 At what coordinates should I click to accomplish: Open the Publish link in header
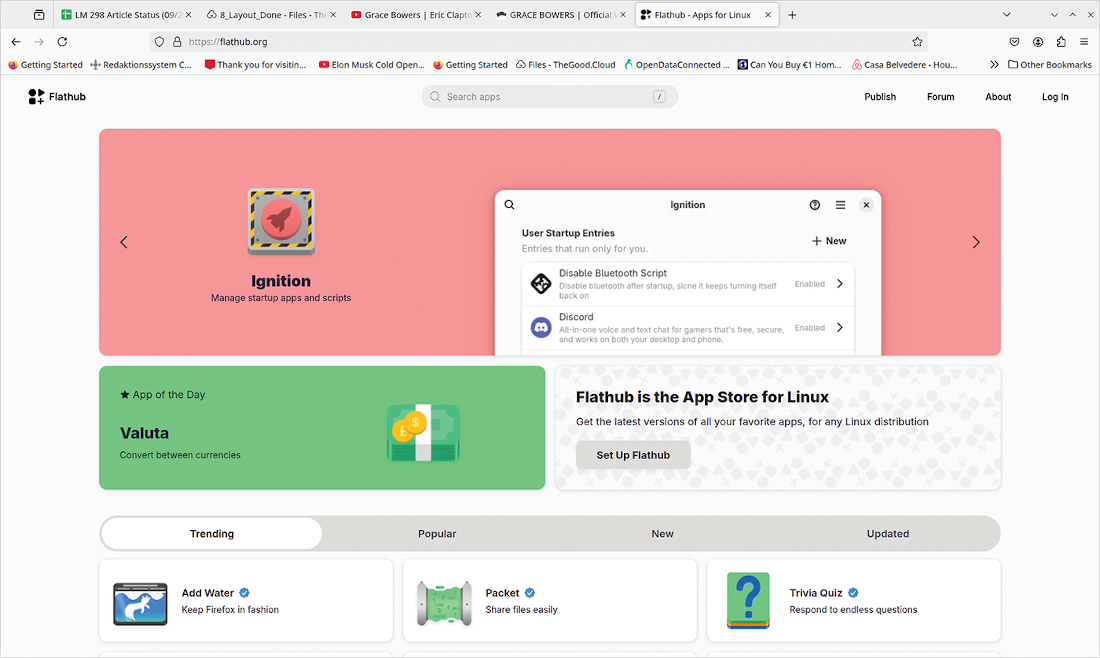pyautogui.click(x=880, y=97)
